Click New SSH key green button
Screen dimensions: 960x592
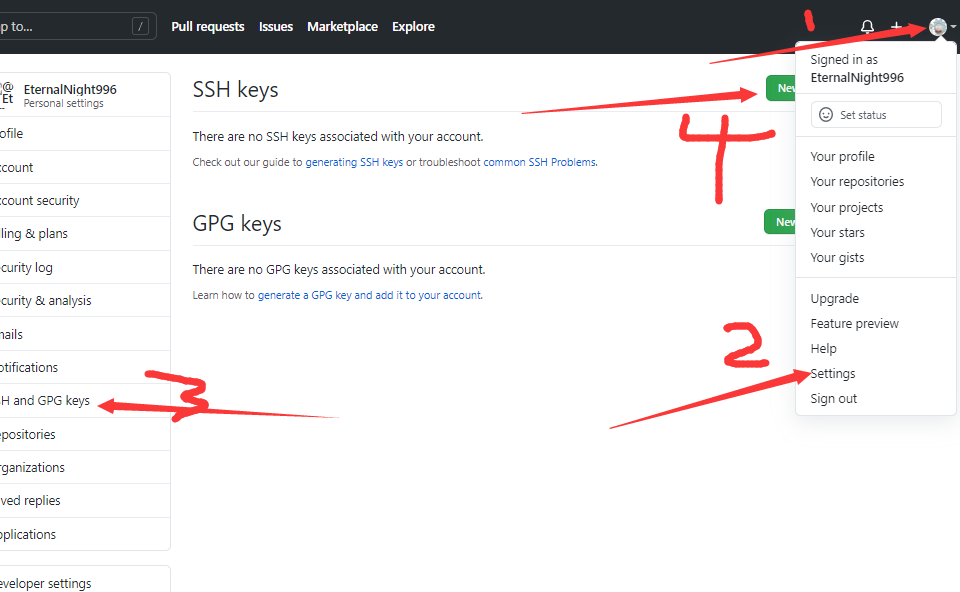click(781, 88)
